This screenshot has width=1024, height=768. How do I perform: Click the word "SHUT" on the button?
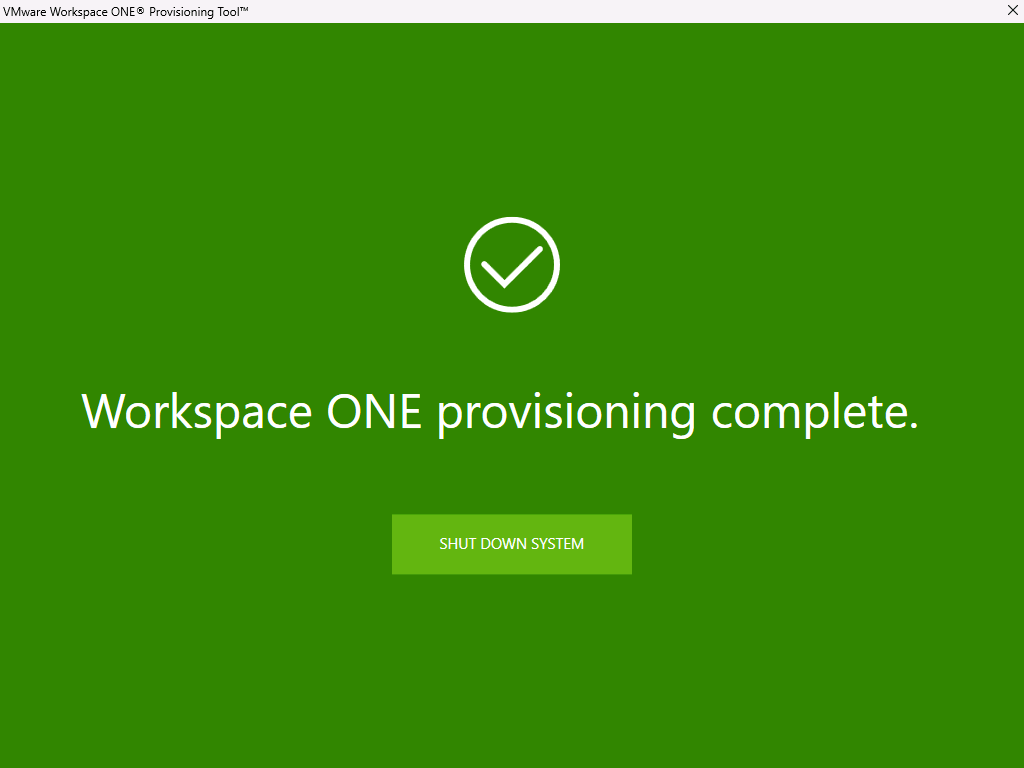tap(457, 544)
